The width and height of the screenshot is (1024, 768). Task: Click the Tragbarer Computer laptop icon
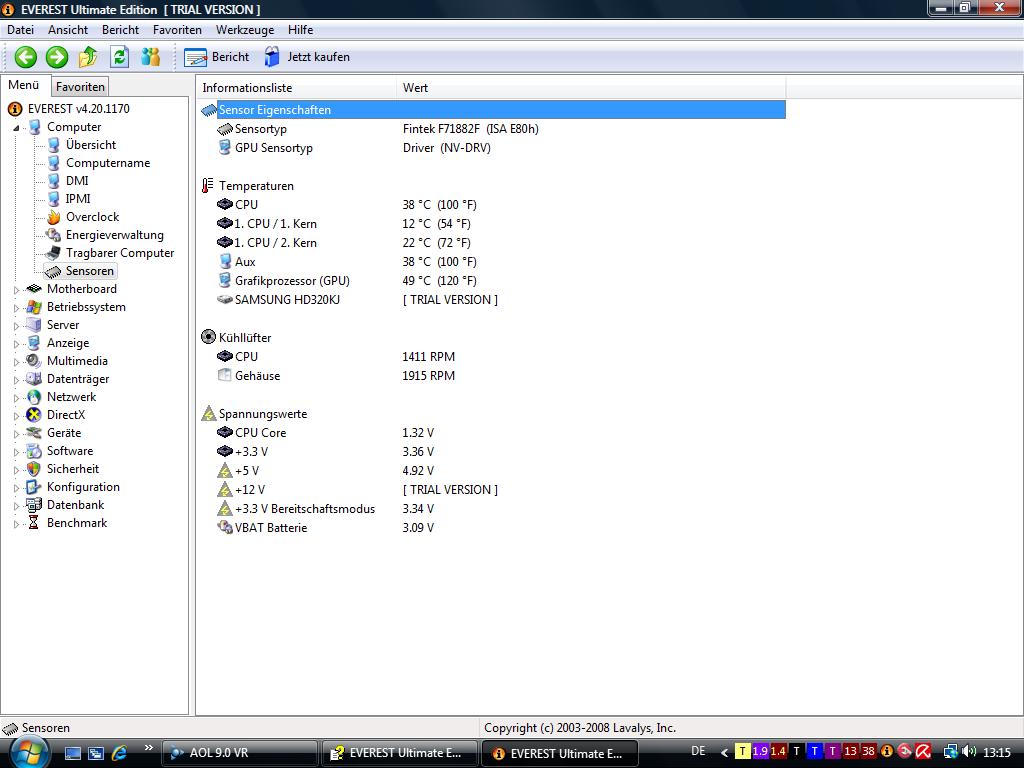click(x=54, y=253)
